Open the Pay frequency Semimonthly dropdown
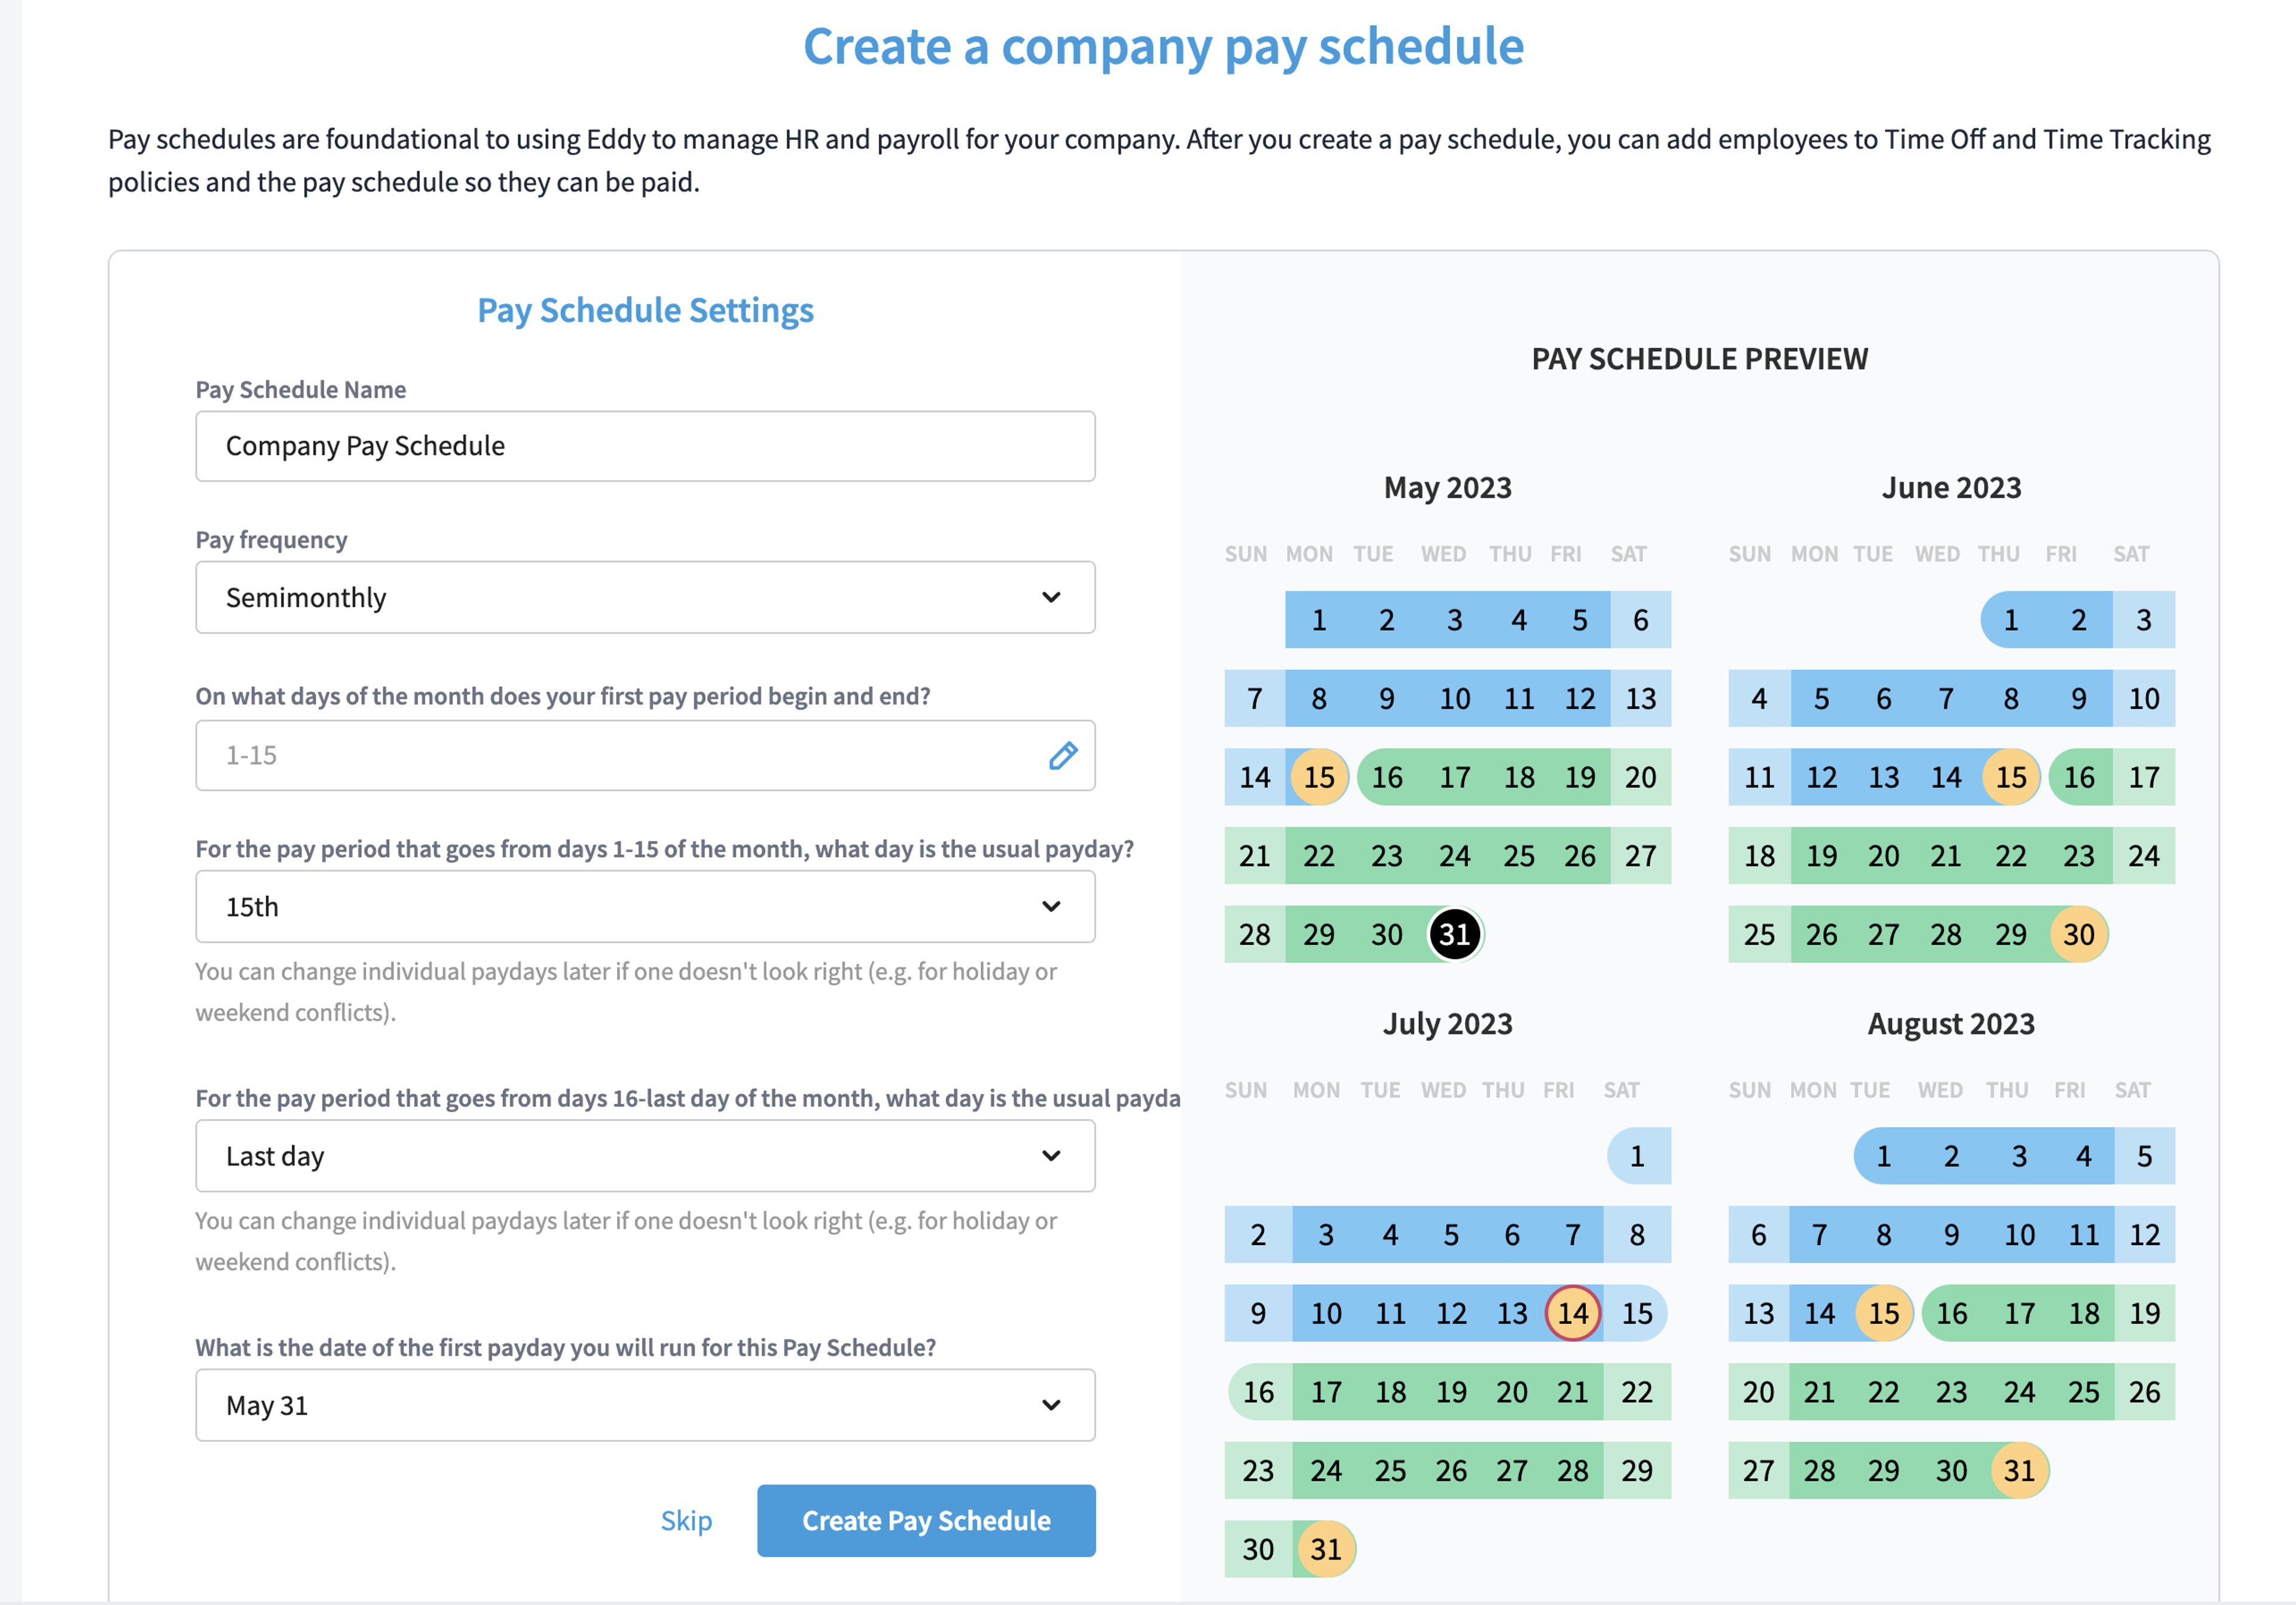The image size is (2296, 1605). (x=645, y=597)
